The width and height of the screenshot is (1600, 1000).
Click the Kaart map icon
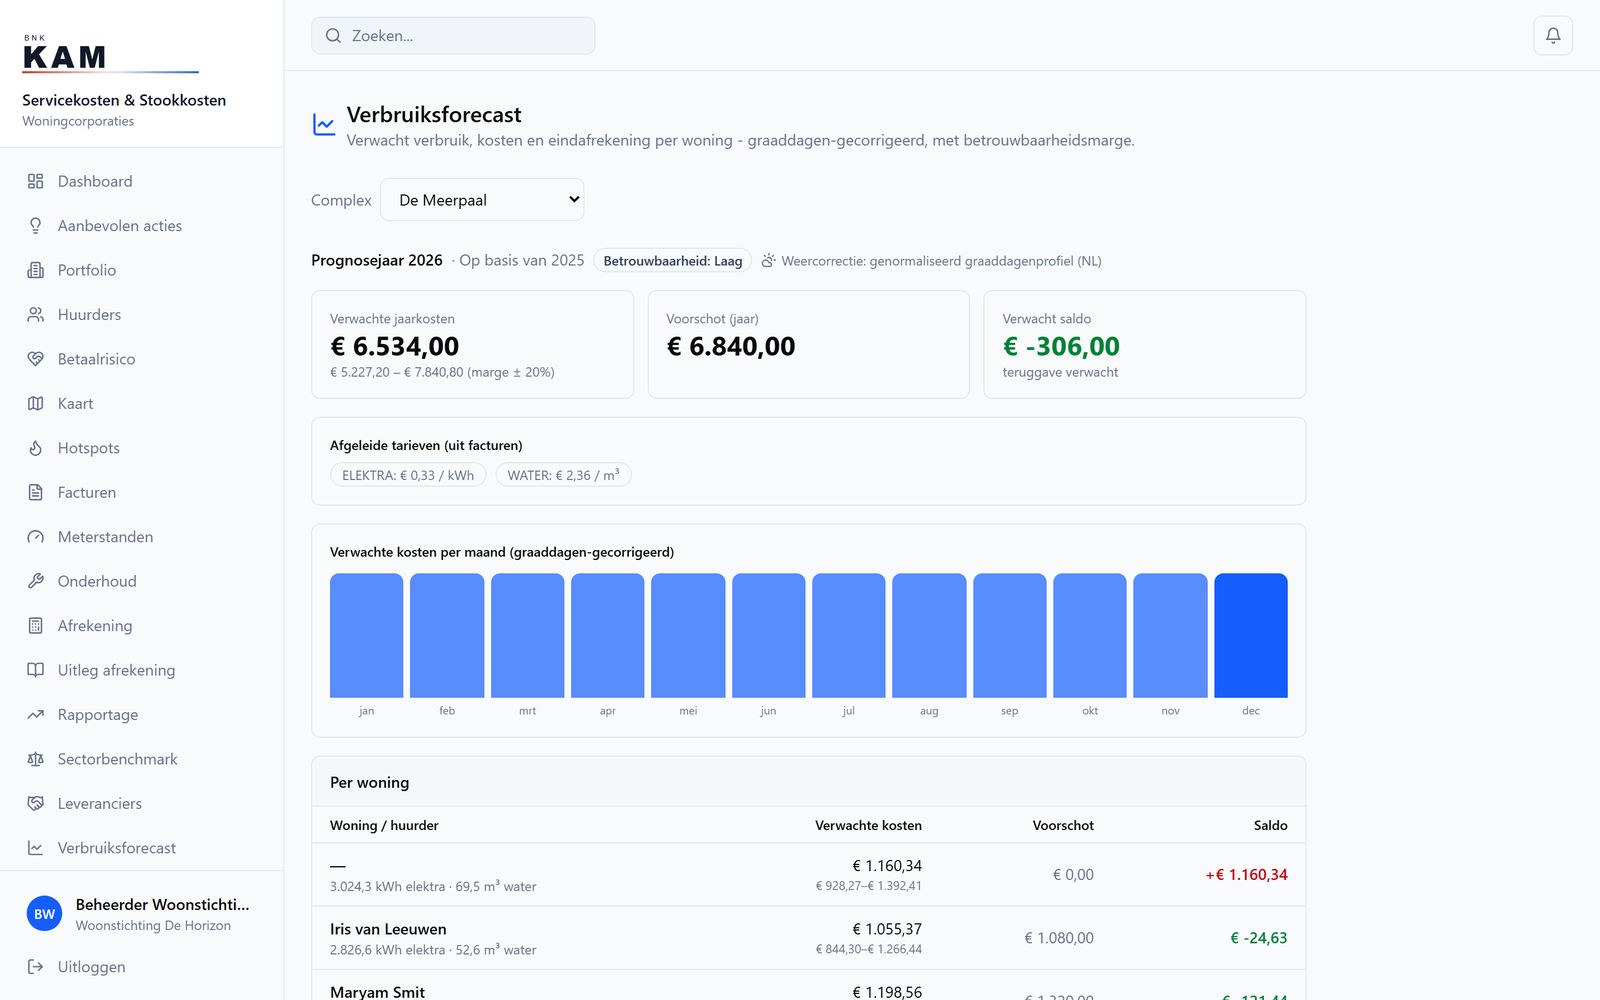[36, 404]
